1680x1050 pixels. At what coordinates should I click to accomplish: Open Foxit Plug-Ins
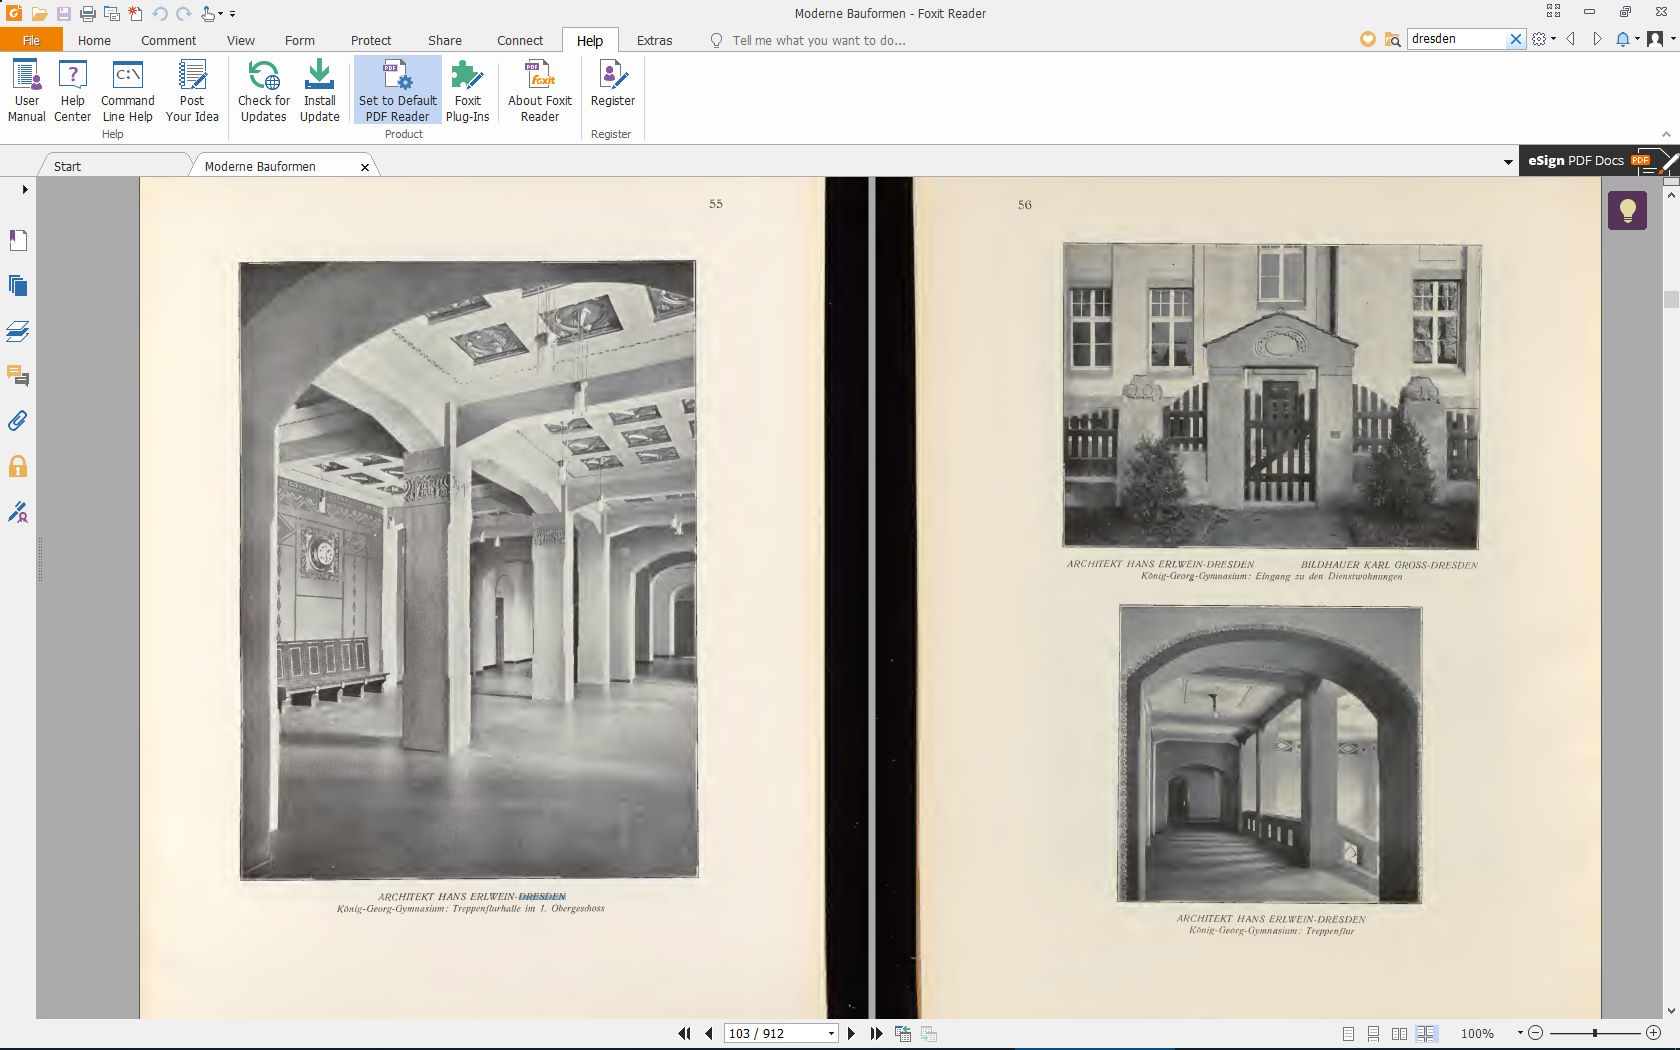click(468, 90)
